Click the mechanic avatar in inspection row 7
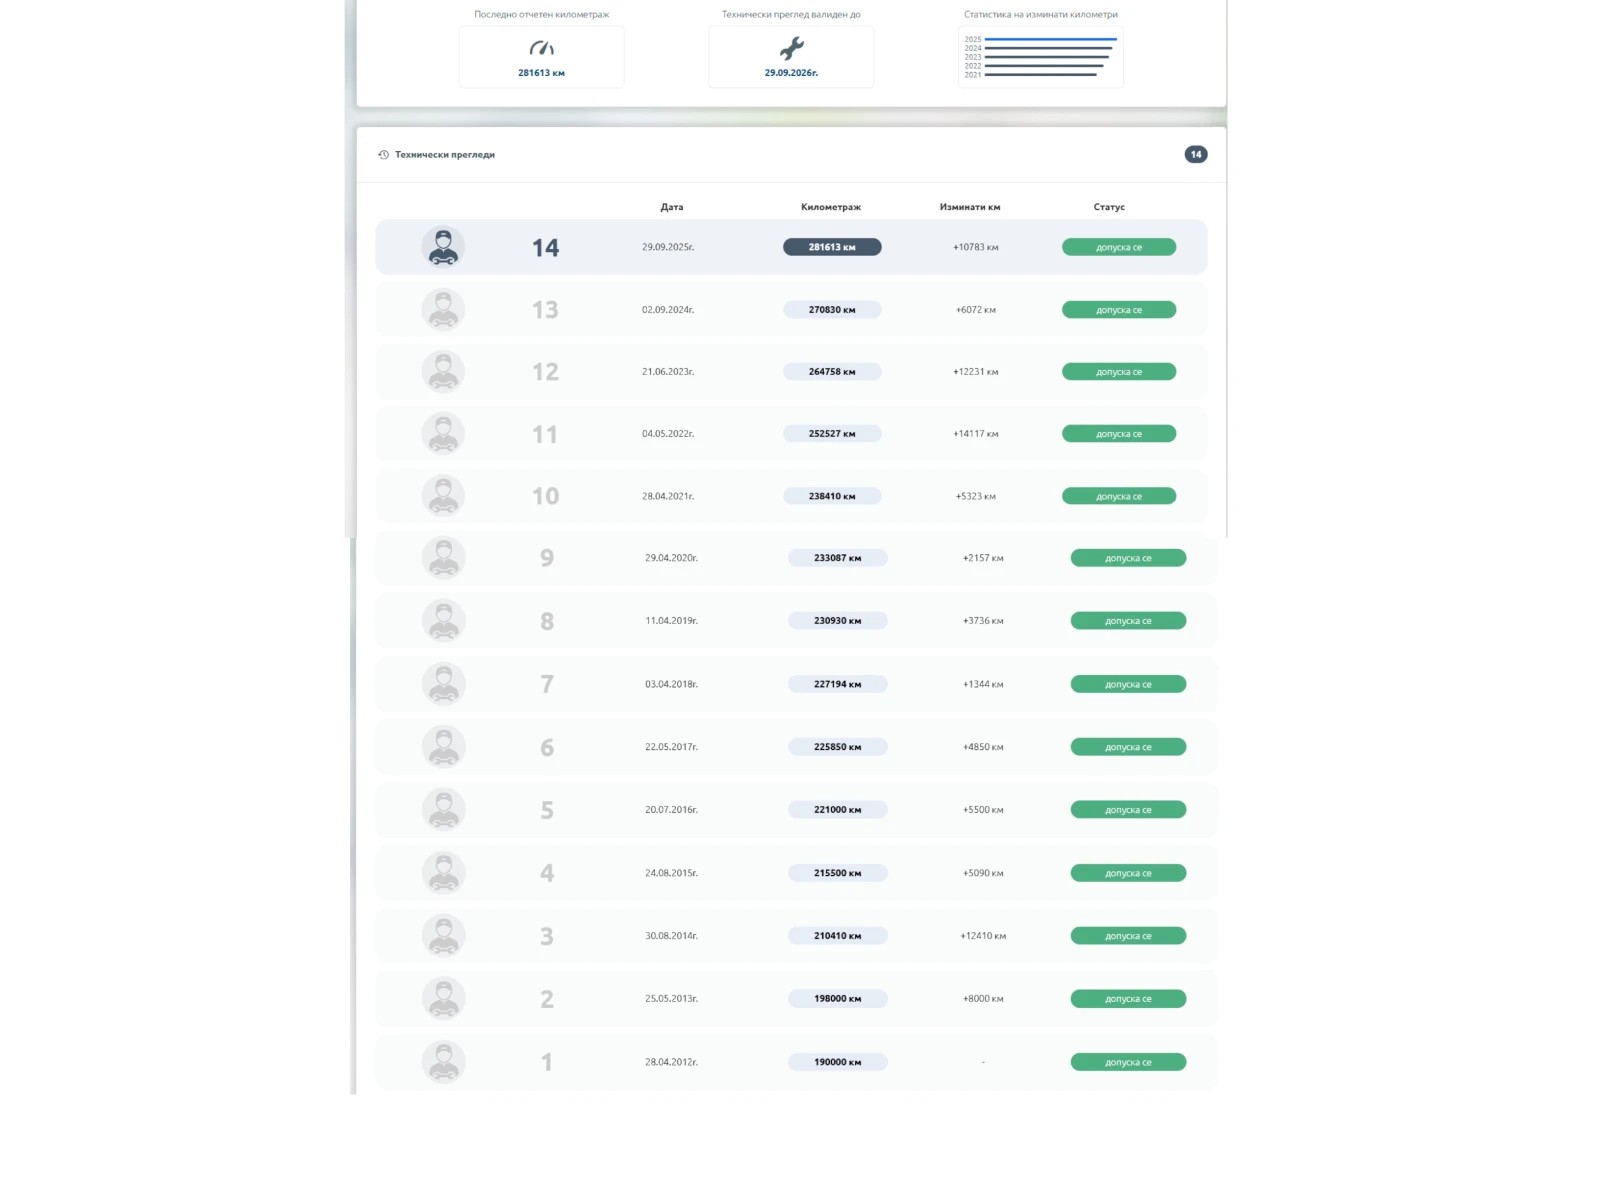This screenshot has width=1600, height=1200. [x=443, y=684]
